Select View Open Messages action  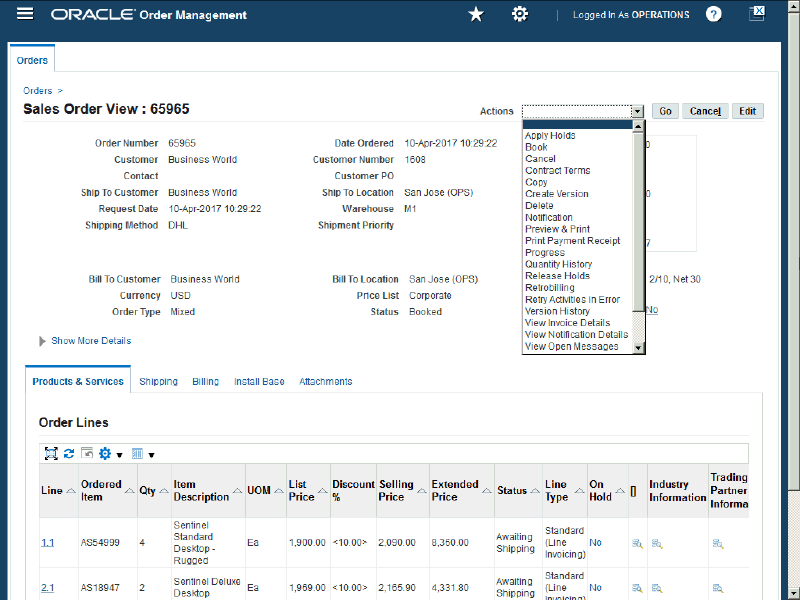point(571,347)
